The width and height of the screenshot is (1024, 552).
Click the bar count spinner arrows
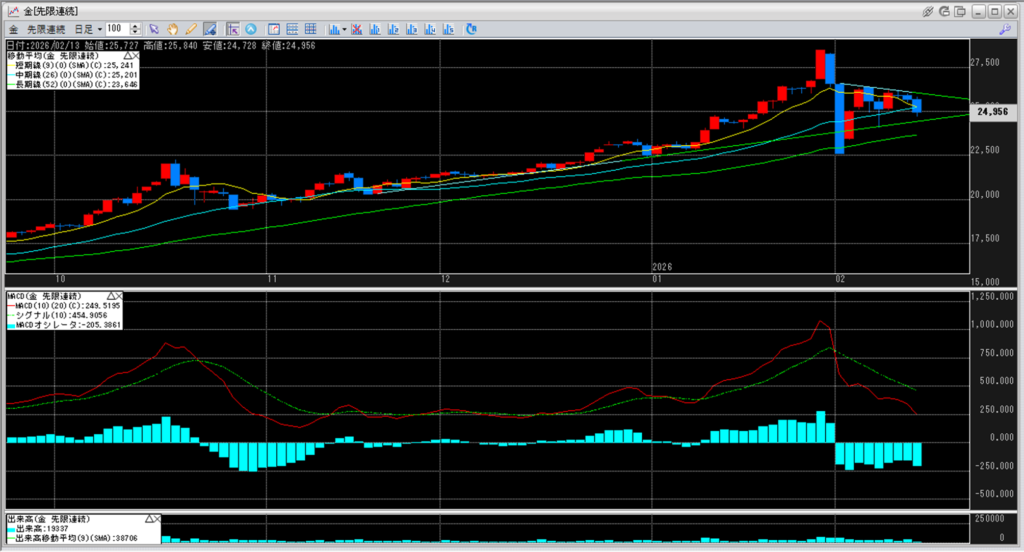tap(135, 29)
